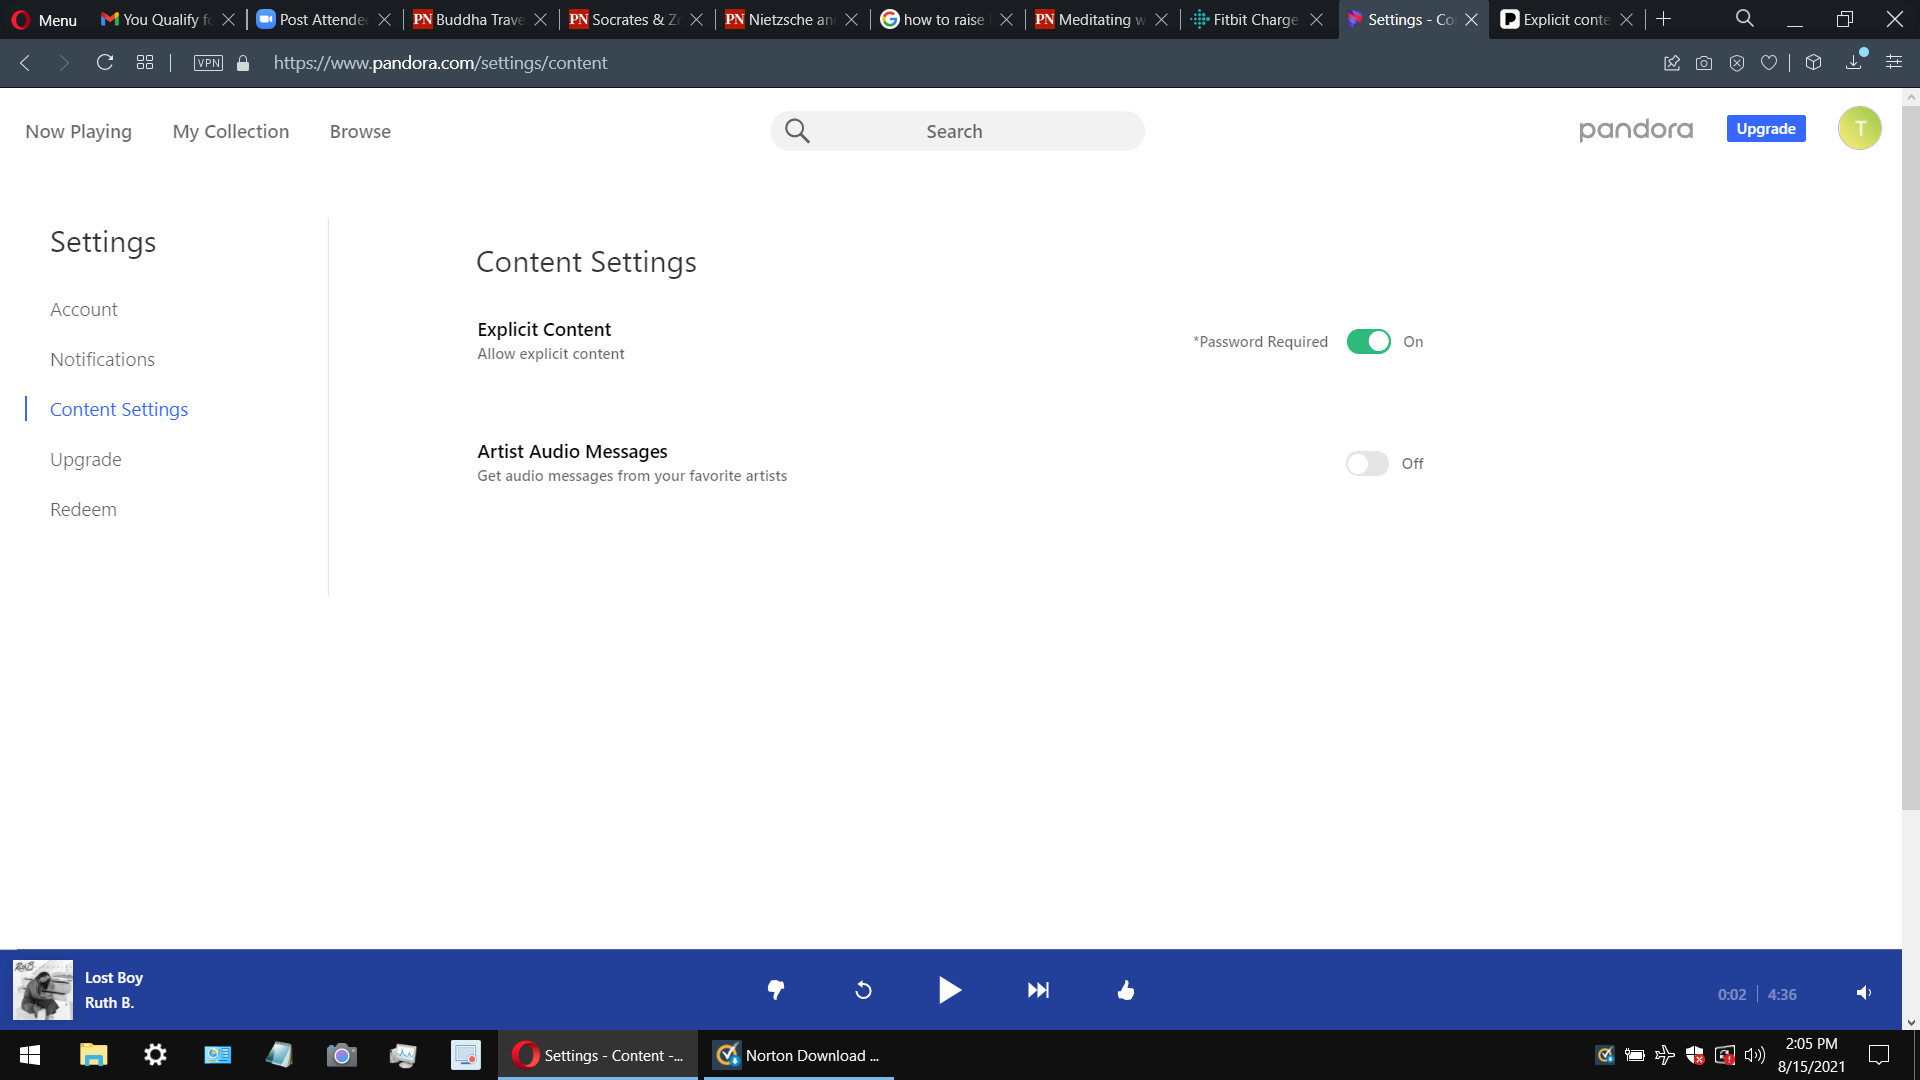Skip to the next track
Viewport: 1920px width, 1080px height.
pyautogui.click(x=1038, y=990)
